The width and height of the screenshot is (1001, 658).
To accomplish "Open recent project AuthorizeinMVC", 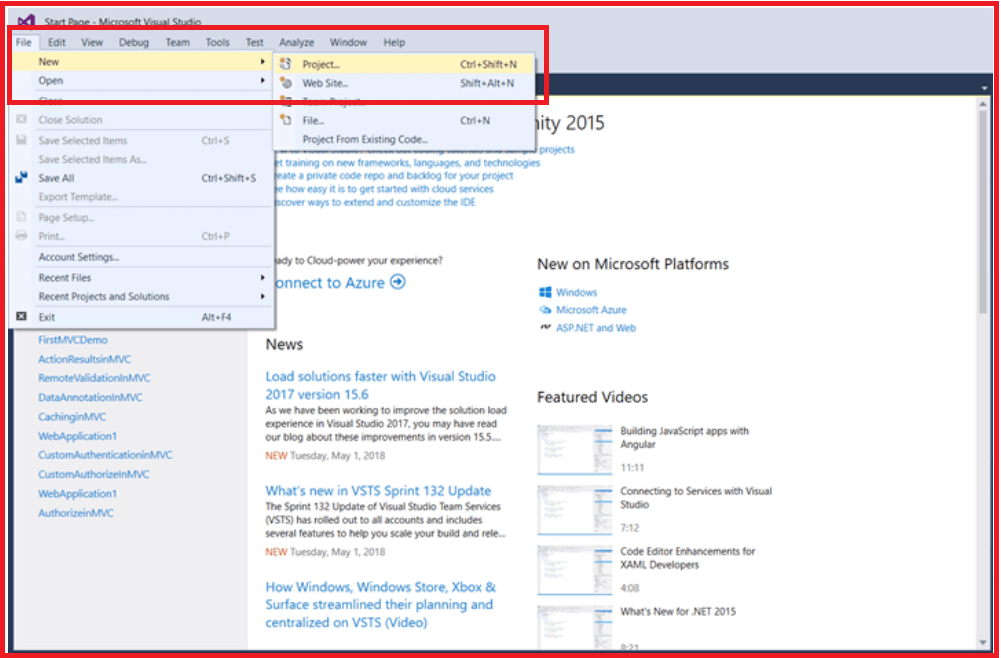I will (x=76, y=512).
